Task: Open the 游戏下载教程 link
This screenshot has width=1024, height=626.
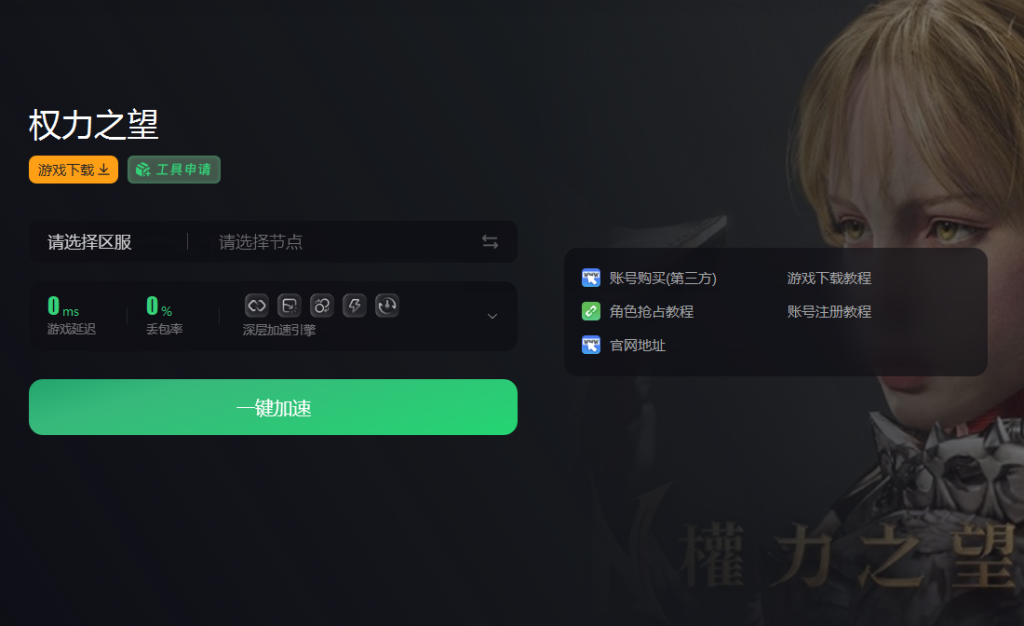Action: [x=829, y=278]
